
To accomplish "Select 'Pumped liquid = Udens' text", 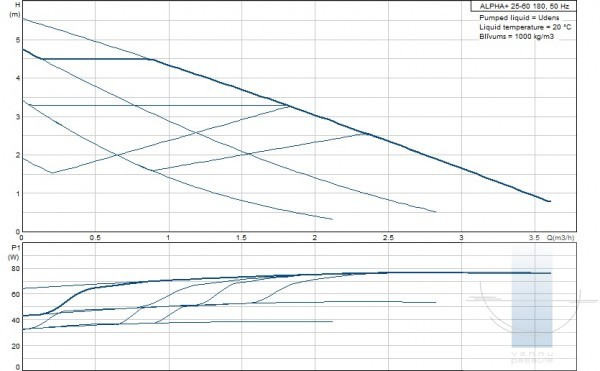I will click(x=519, y=18).
